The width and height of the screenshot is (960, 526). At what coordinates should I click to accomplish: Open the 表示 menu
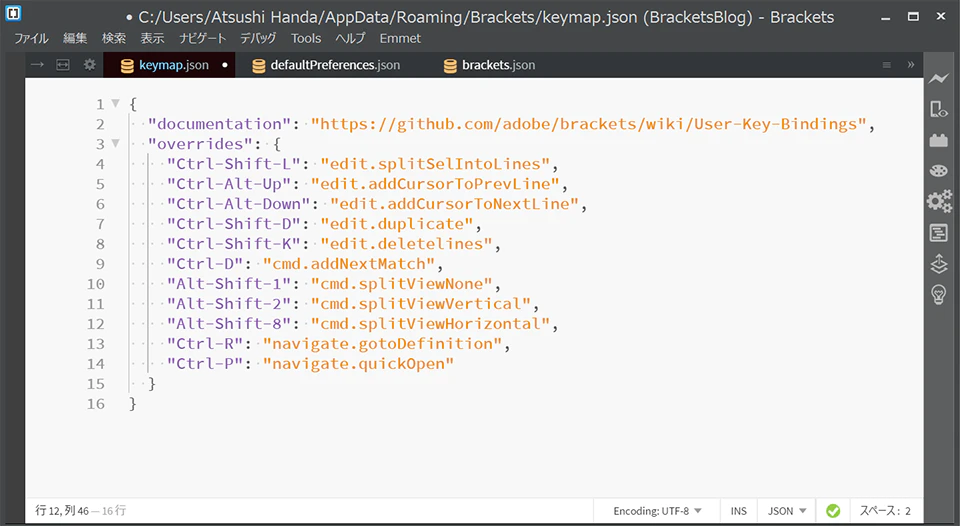(x=152, y=38)
